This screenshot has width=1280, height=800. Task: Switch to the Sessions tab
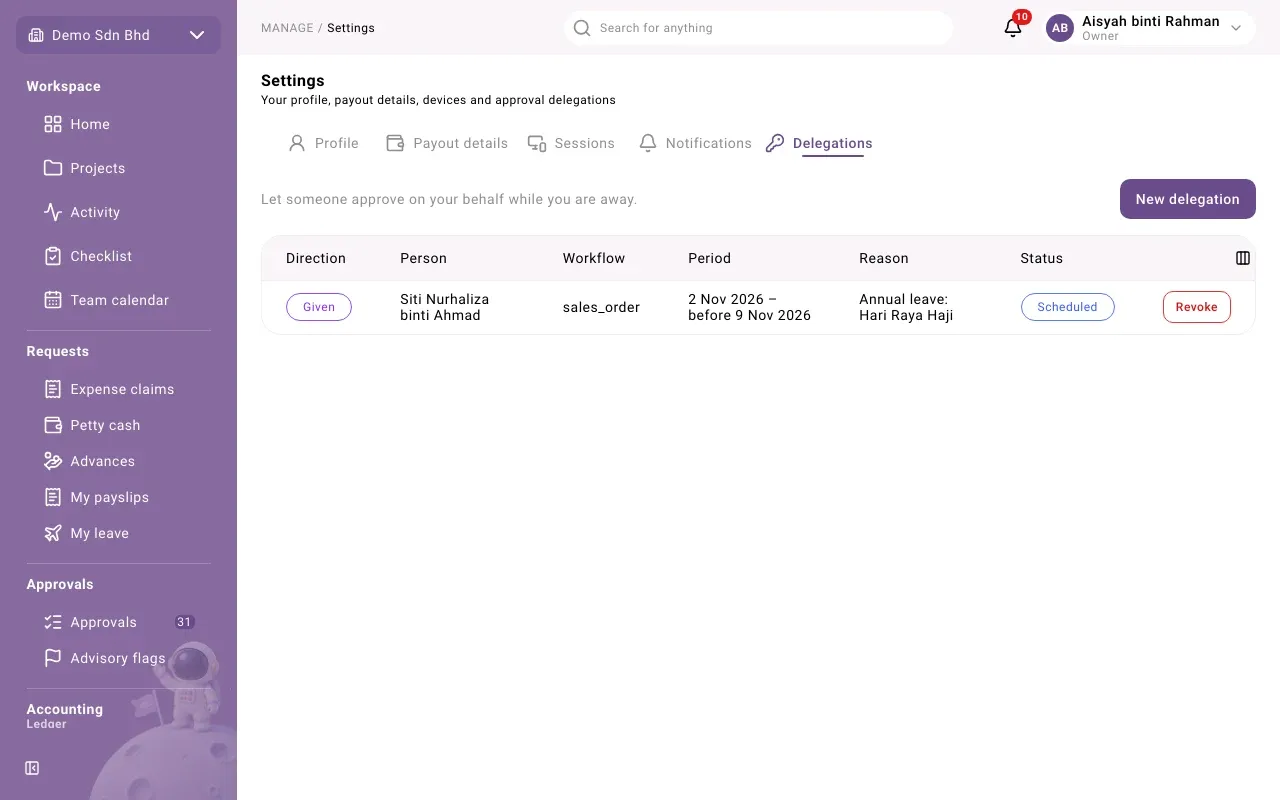point(571,143)
